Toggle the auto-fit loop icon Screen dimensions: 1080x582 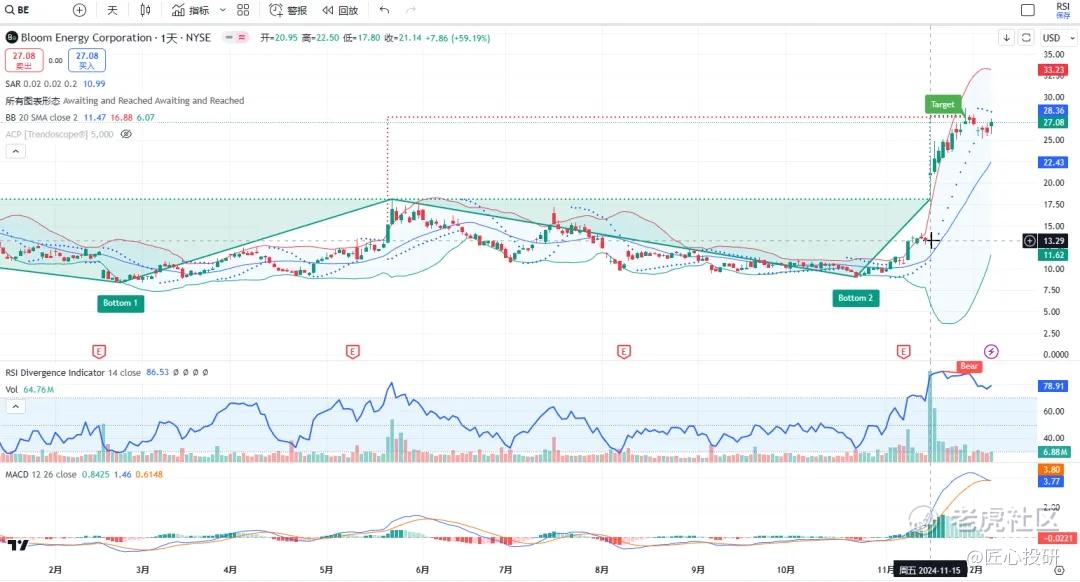[1026, 38]
